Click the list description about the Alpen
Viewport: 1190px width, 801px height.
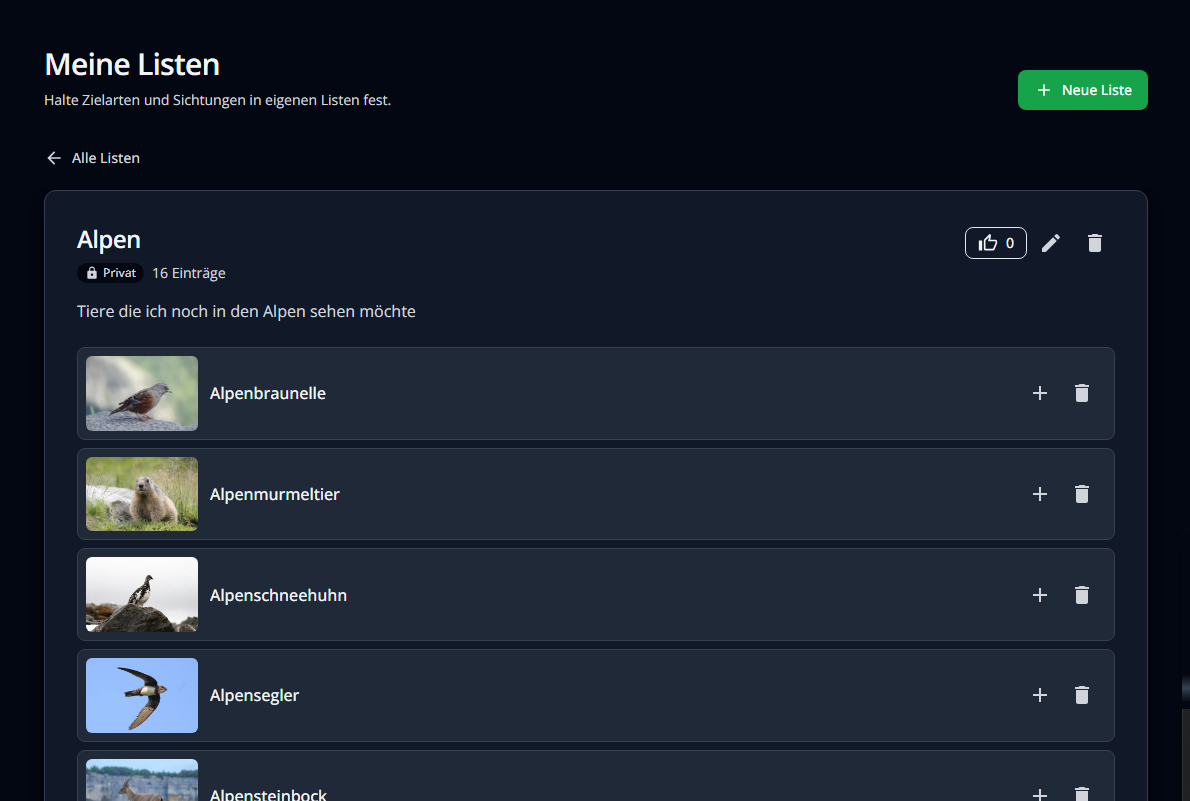pyautogui.click(x=246, y=311)
